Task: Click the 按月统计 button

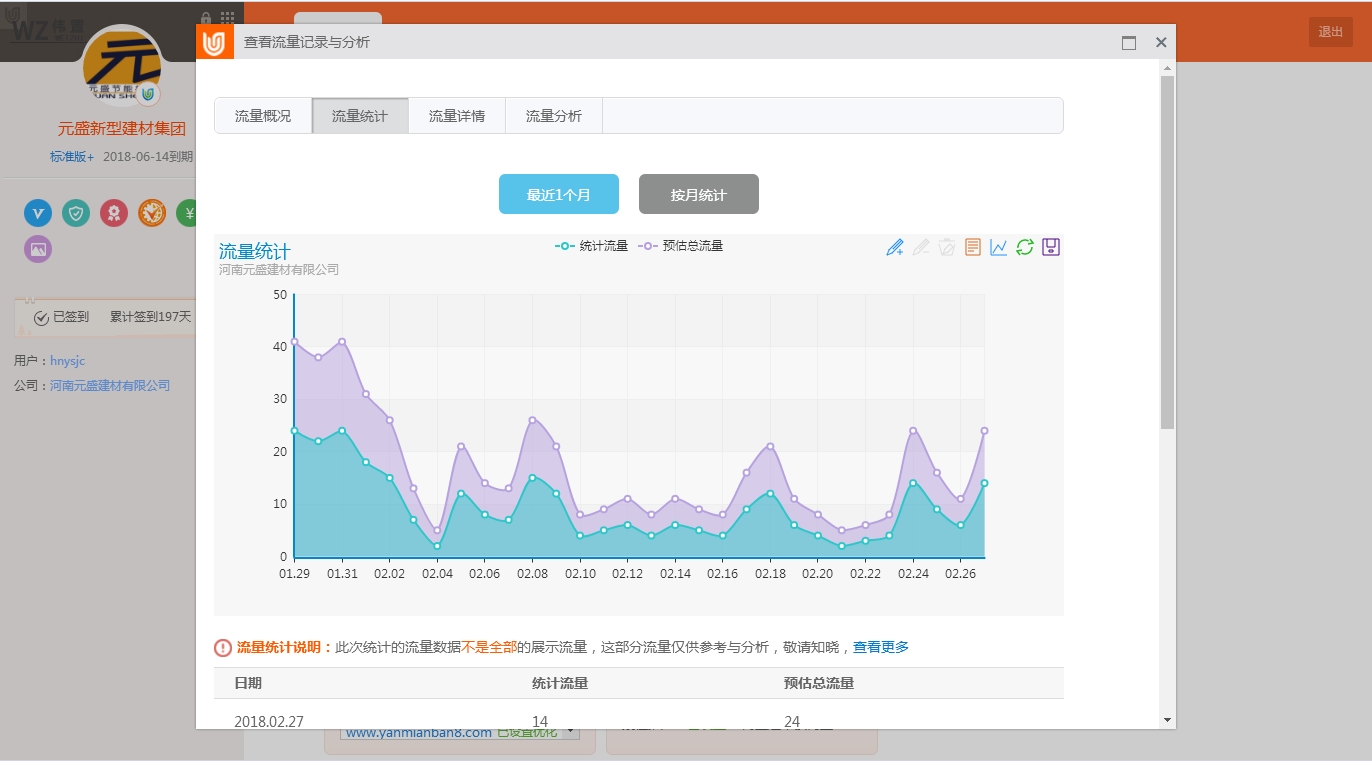Action: (699, 194)
